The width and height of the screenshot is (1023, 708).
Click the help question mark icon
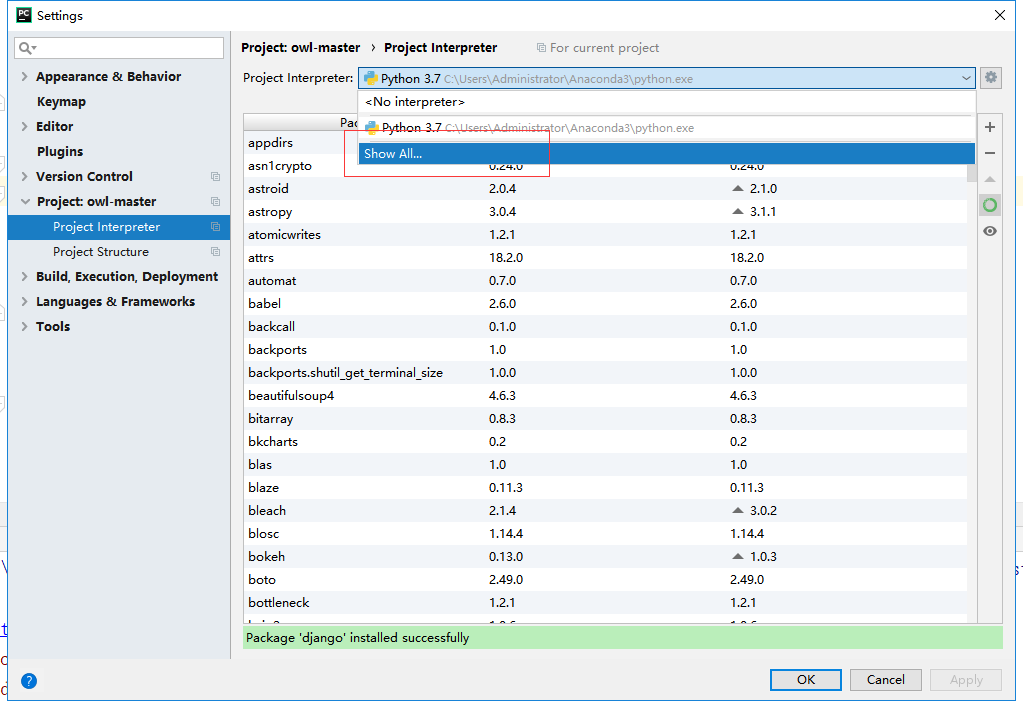click(x=28, y=681)
